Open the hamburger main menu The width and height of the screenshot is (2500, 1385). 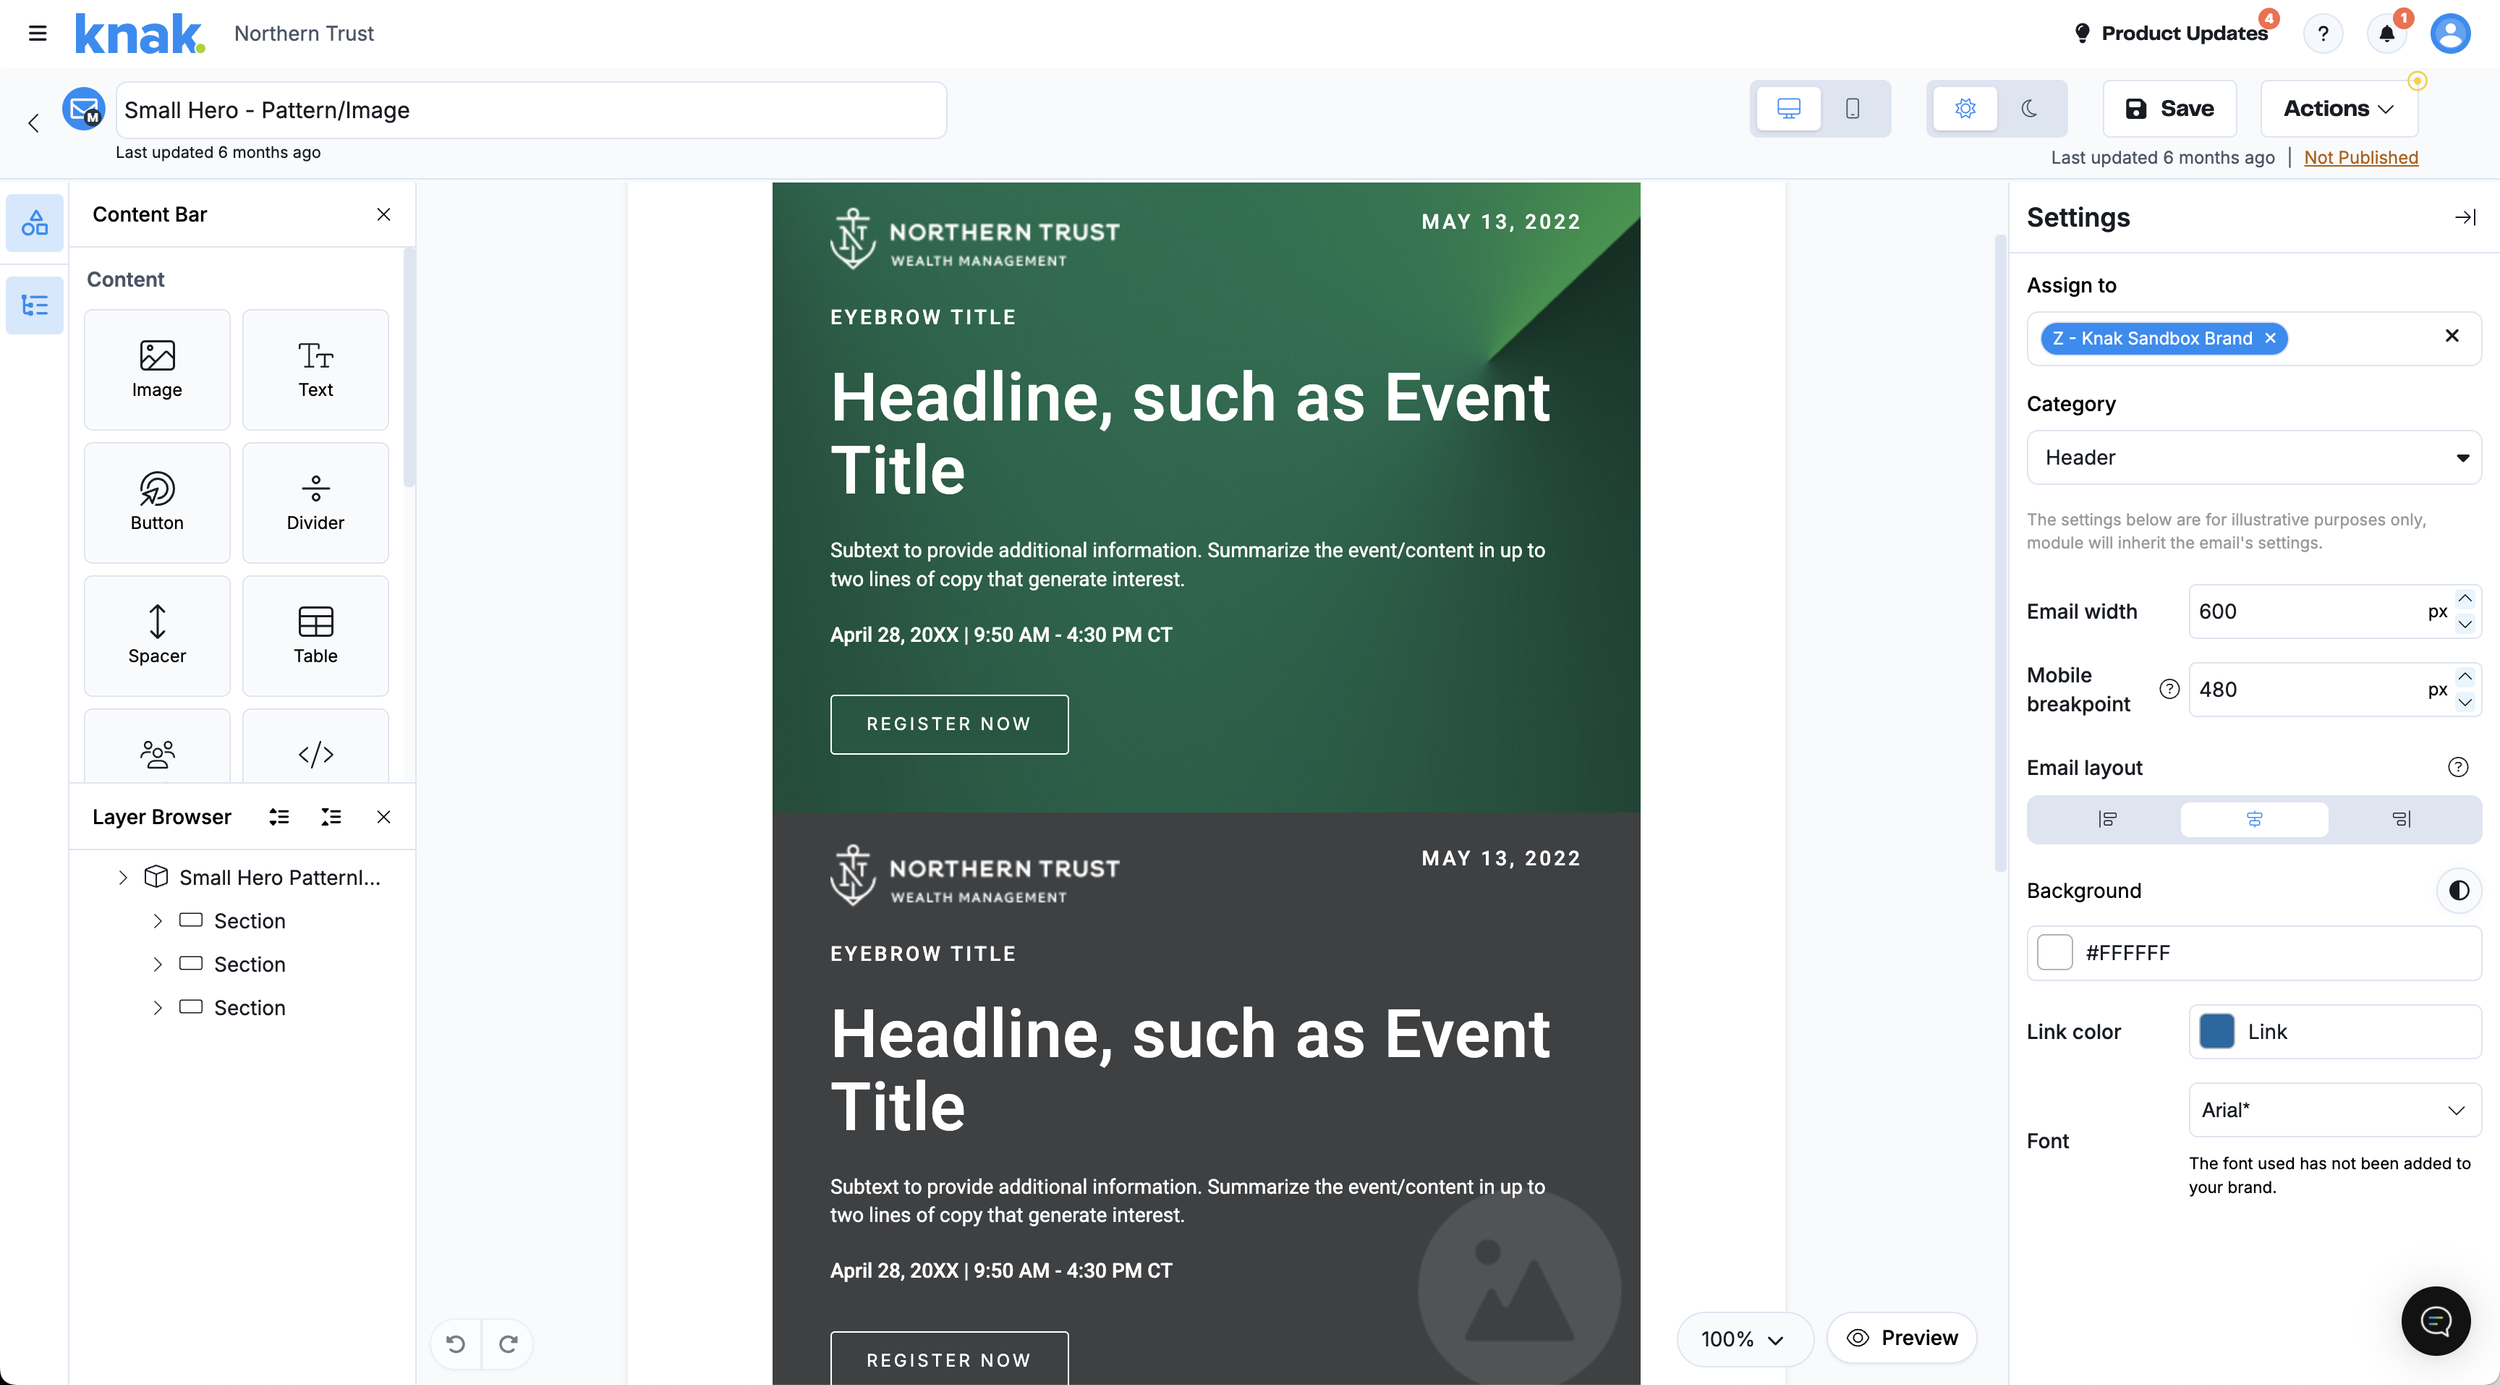(38, 33)
